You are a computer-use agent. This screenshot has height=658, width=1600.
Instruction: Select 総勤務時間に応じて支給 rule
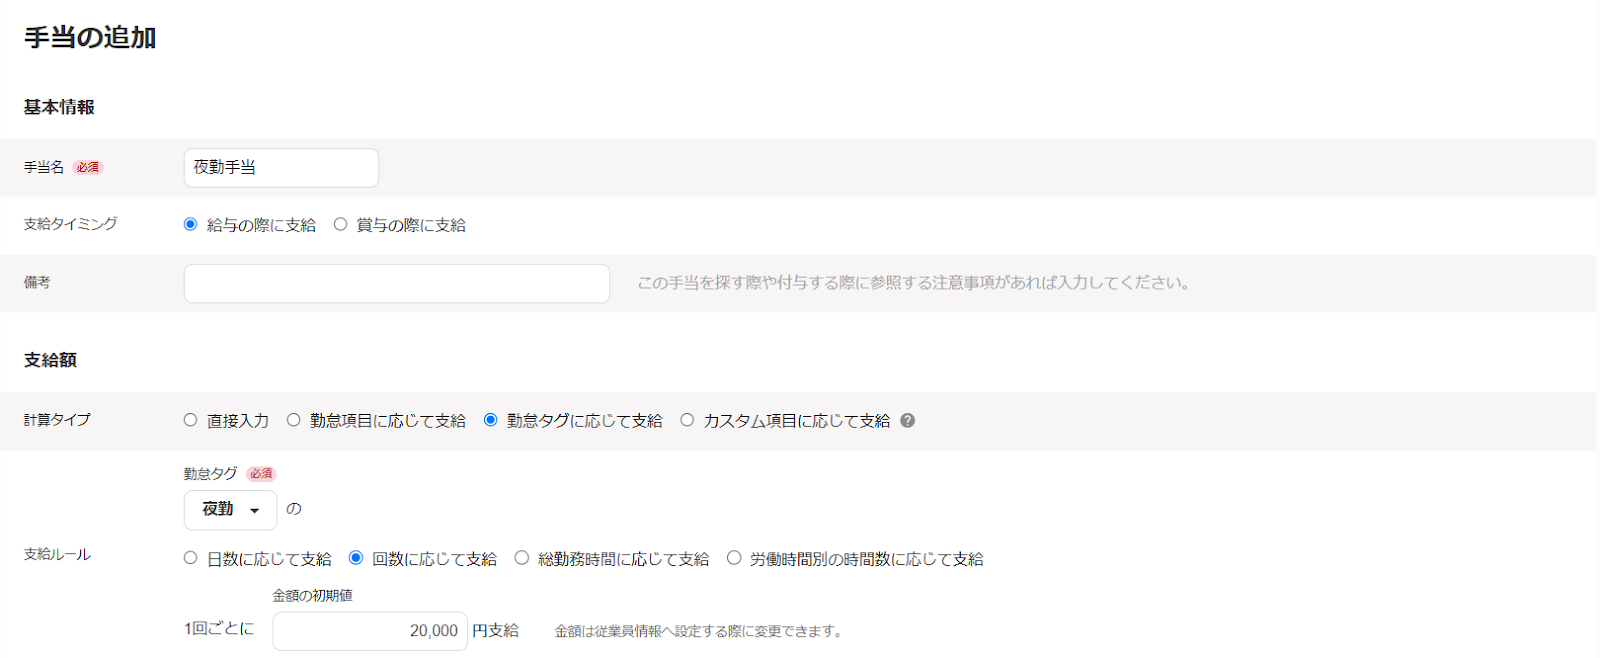click(521, 558)
